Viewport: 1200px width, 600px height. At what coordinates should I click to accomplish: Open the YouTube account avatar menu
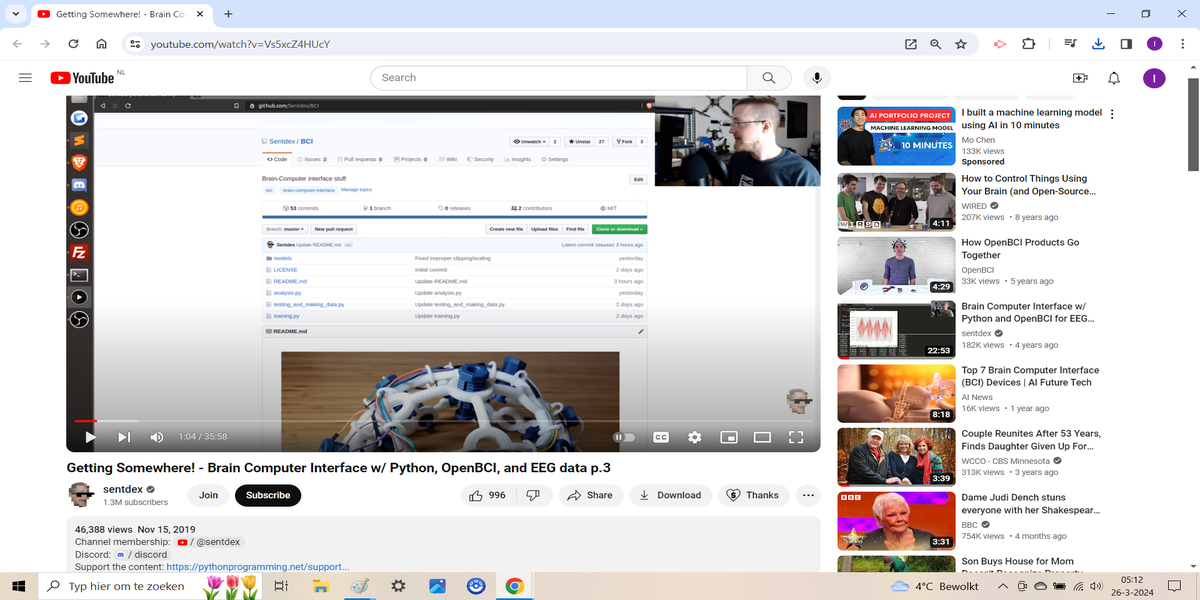1154,78
